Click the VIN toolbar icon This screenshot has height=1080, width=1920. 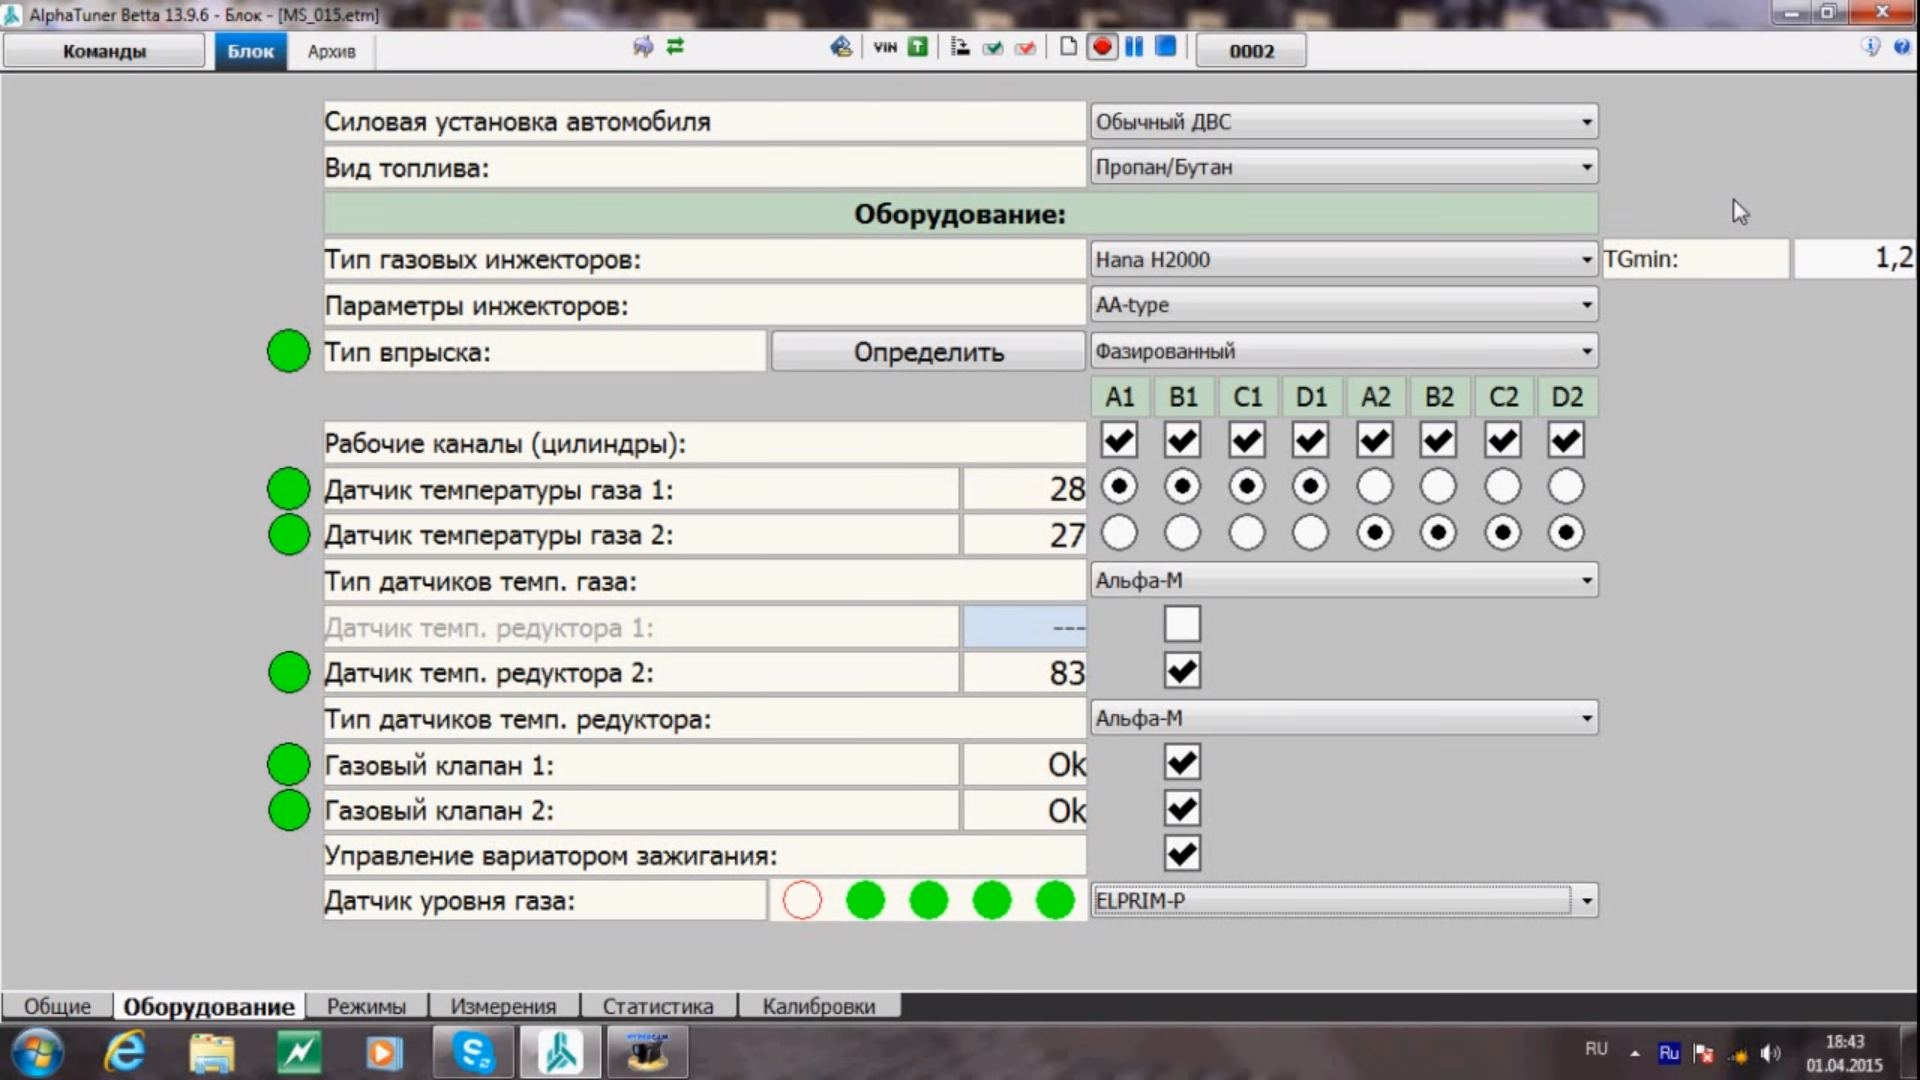884,47
